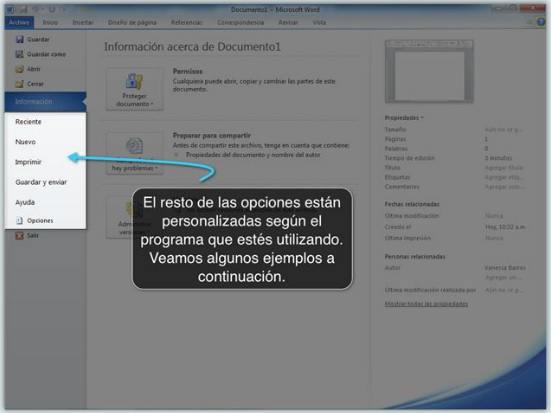Screen dimensions: 551x413
Task: Open the Reciente section
Action: coord(45,122)
